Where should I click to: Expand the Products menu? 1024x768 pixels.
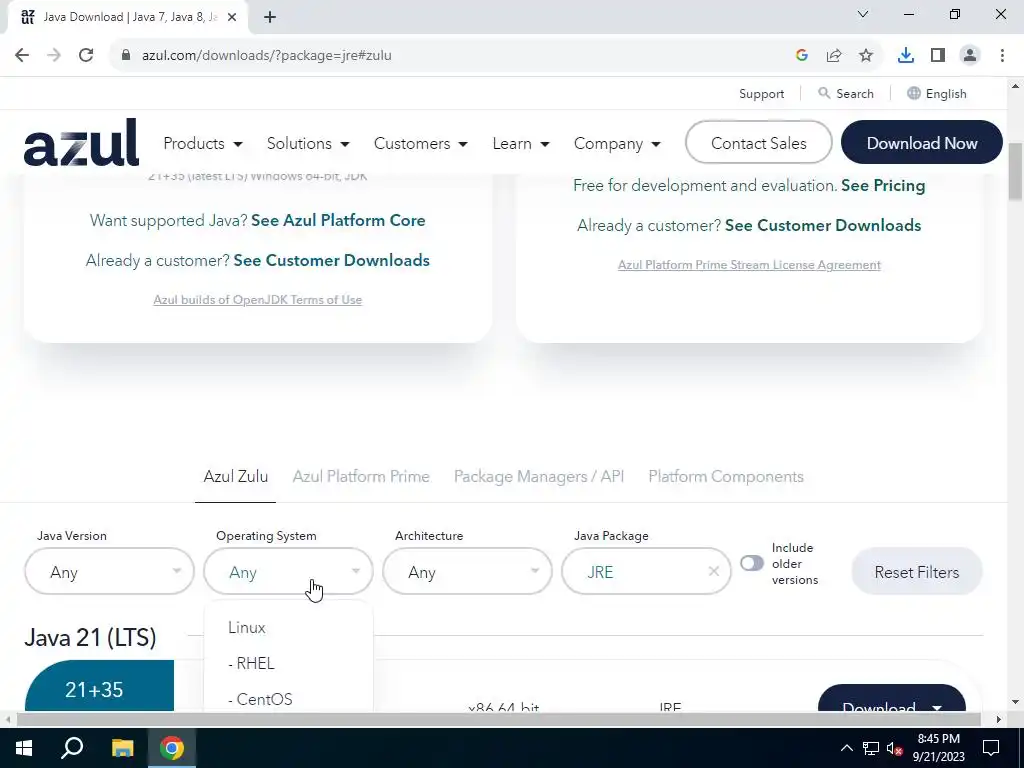click(x=202, y=143)
